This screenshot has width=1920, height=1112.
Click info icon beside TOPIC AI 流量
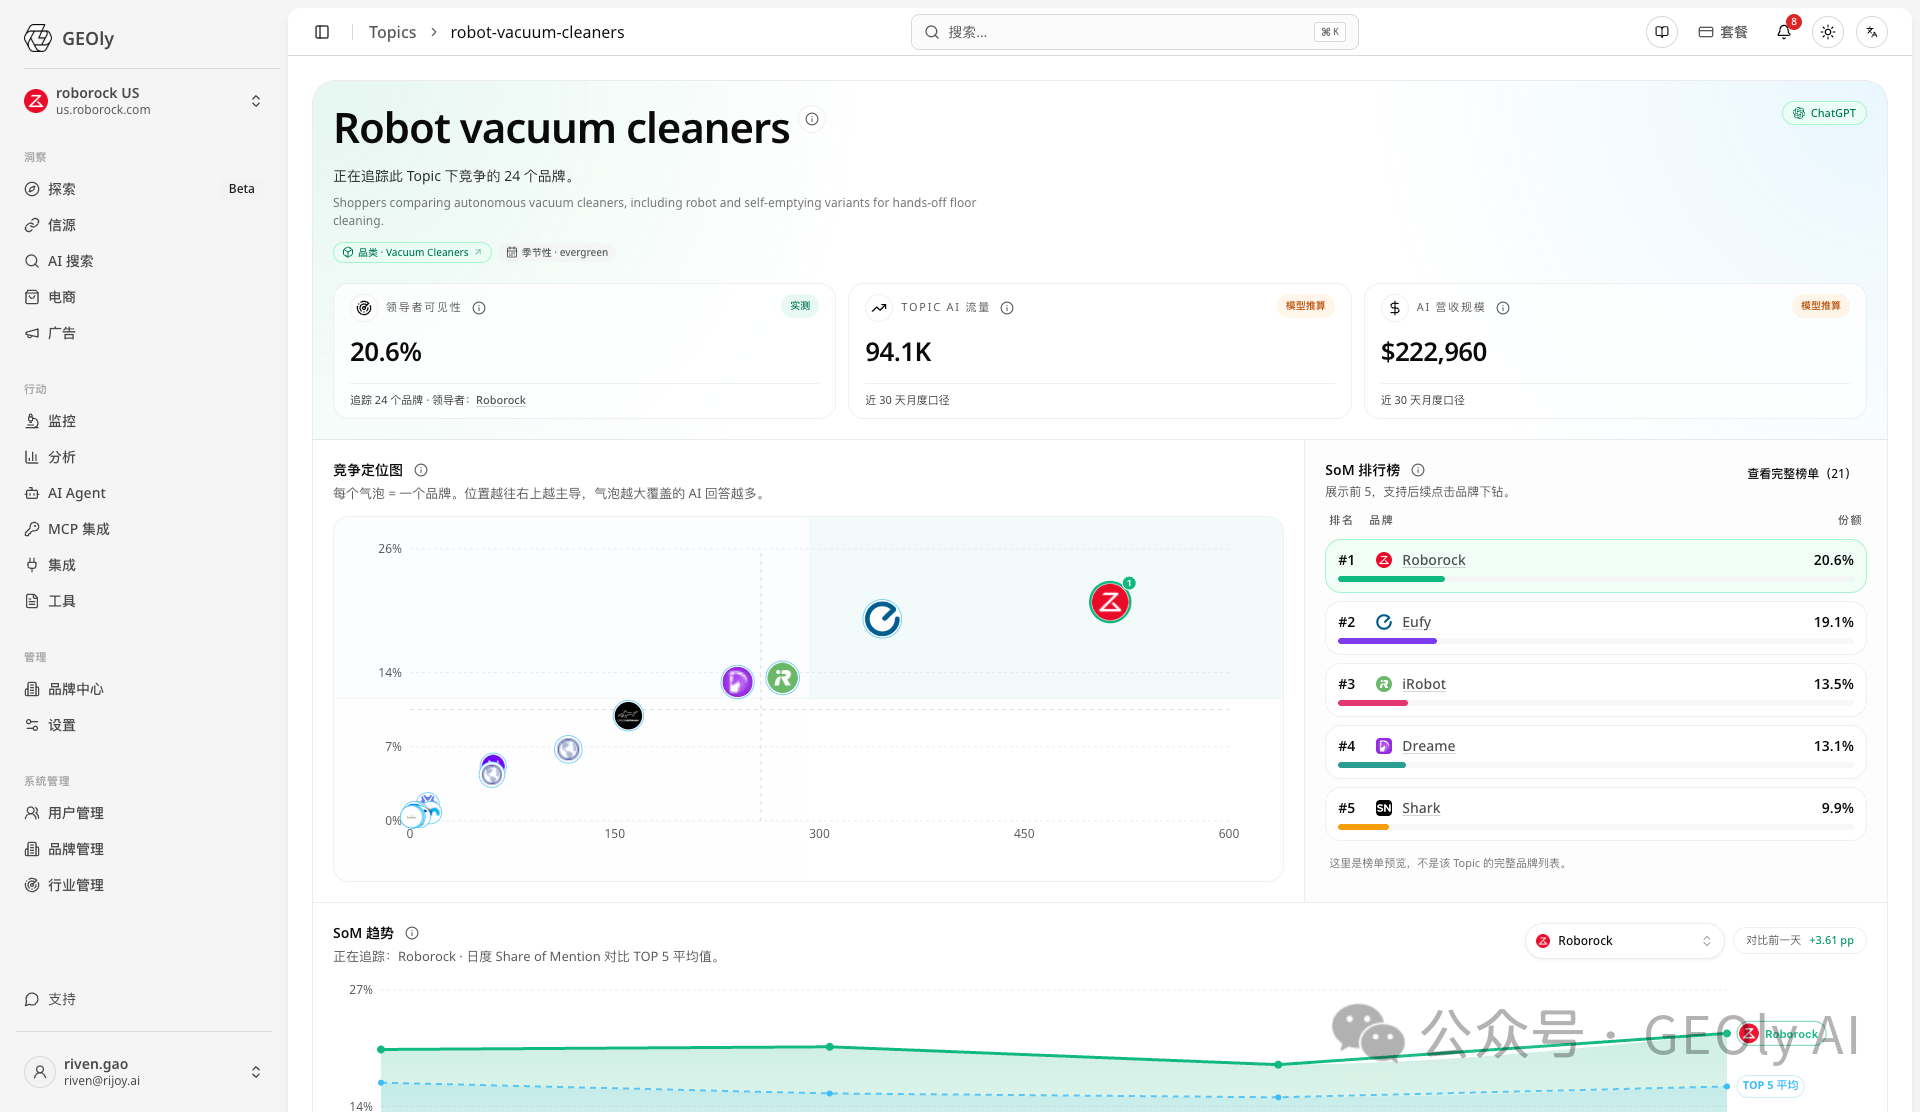point(1007,308)
